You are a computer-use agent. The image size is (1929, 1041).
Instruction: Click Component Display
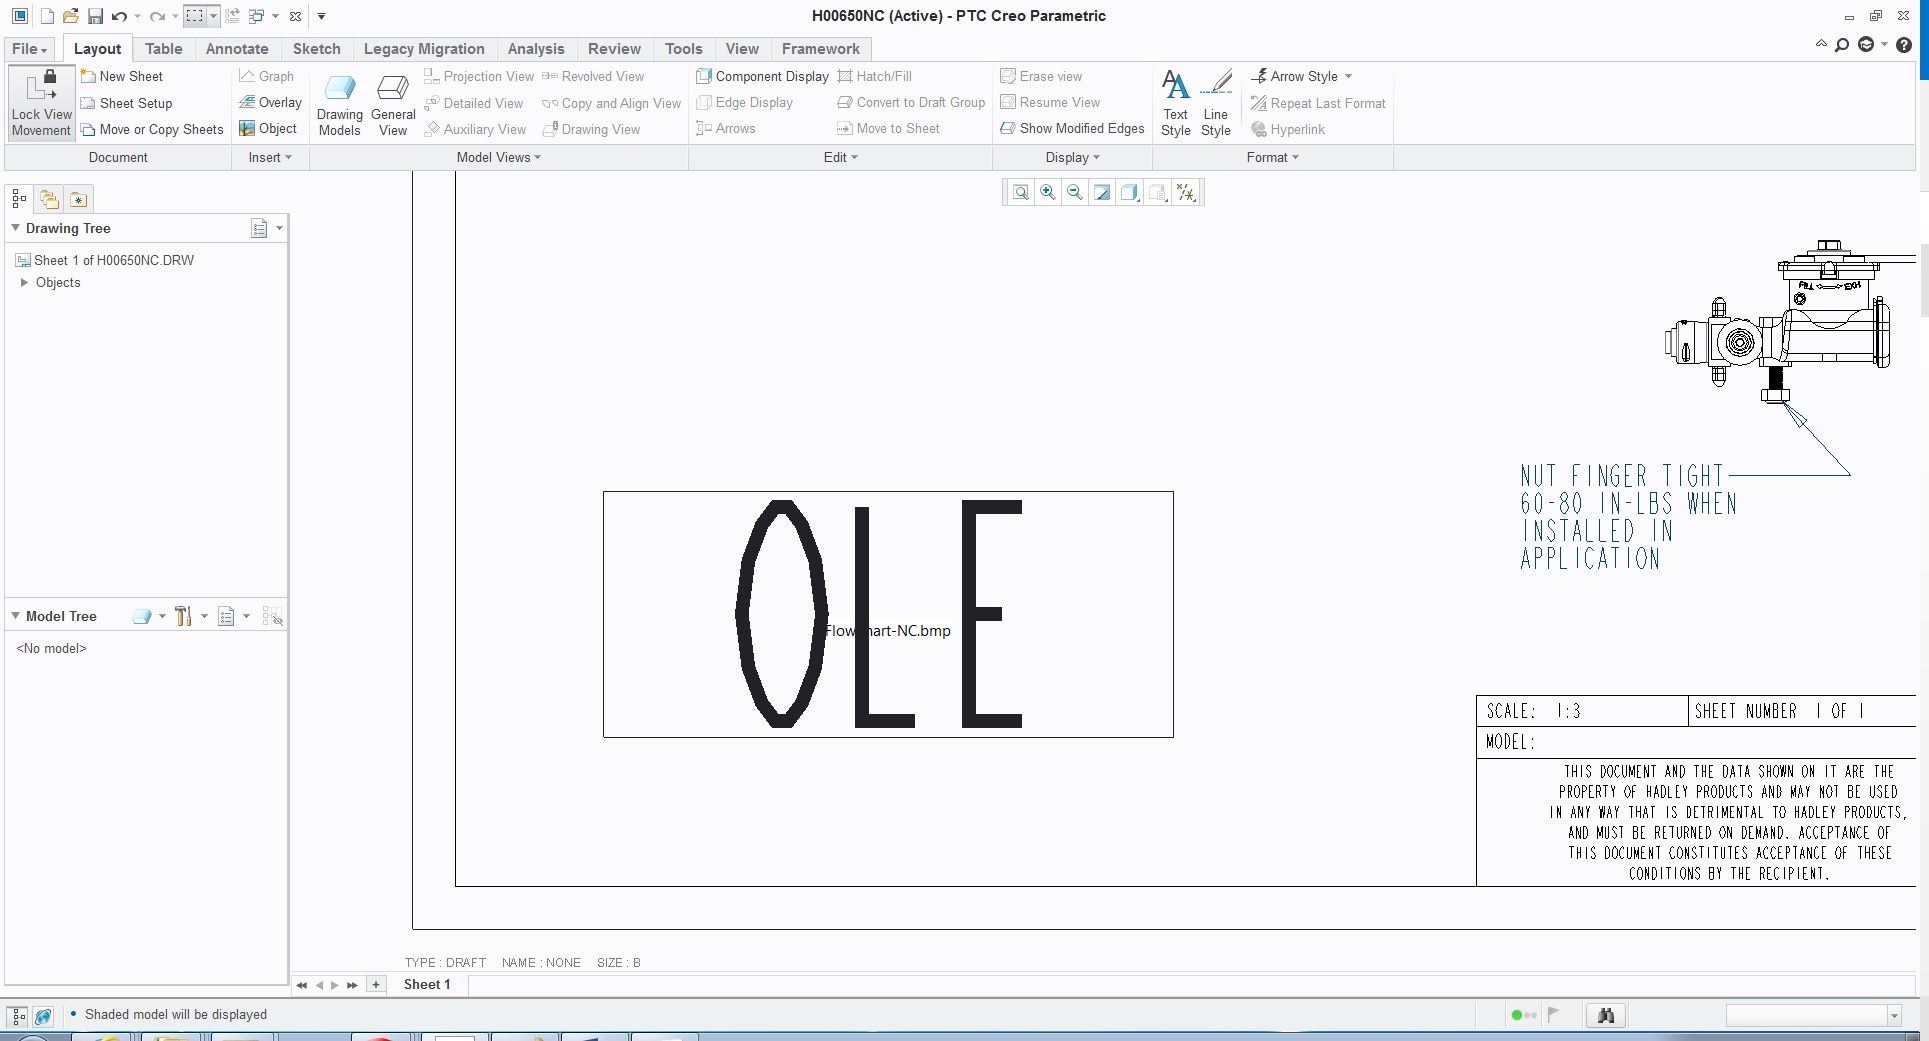point(762,76)
